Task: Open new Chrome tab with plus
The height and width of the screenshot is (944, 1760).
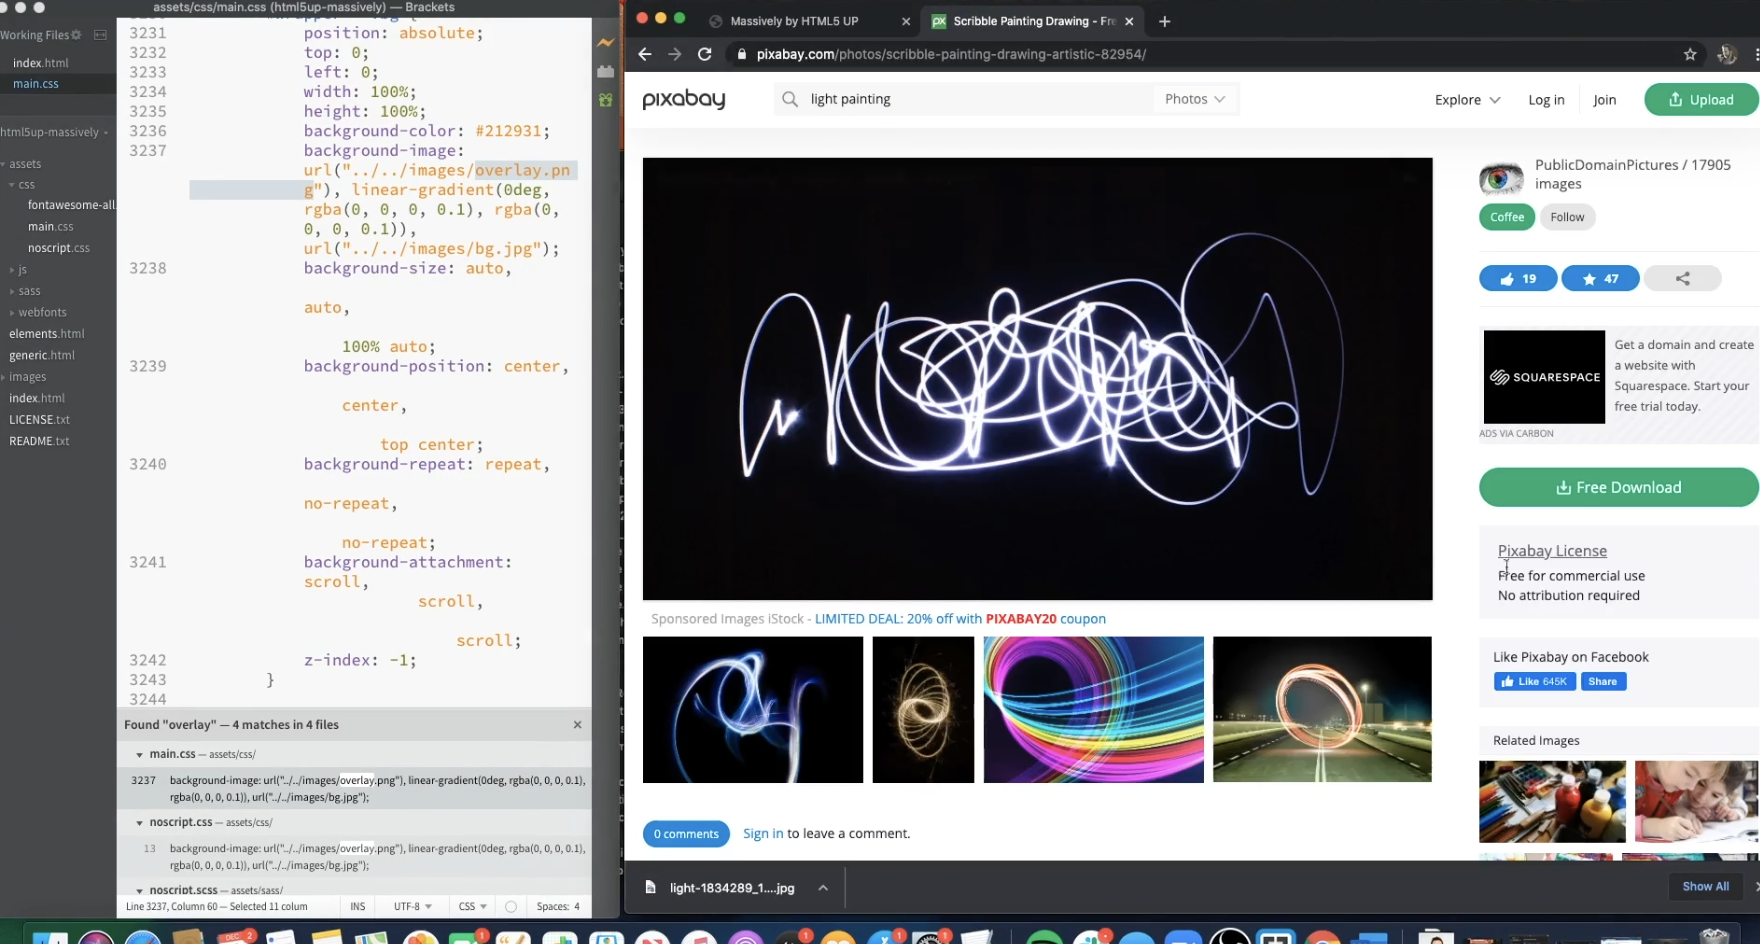Action: coord(1164,21)
